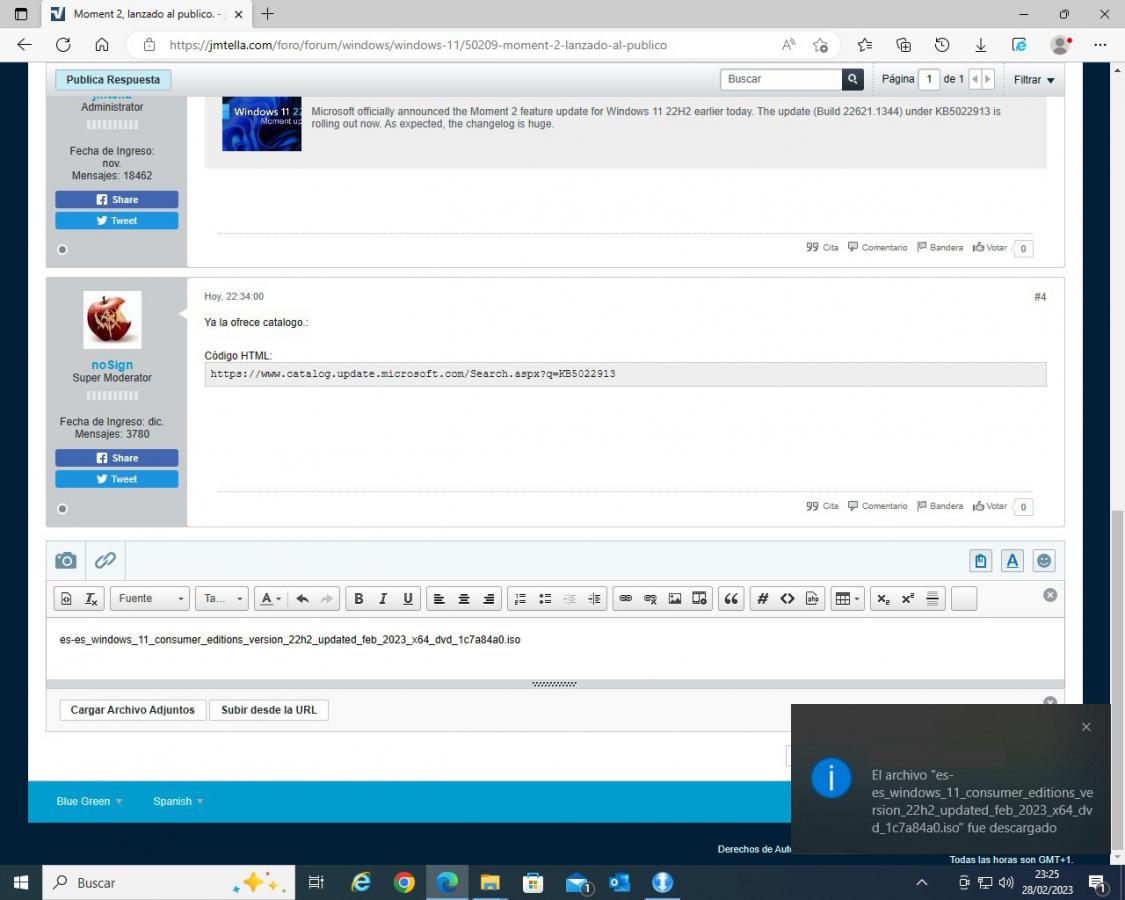Click the remove formatting icon

click(91, 599)
